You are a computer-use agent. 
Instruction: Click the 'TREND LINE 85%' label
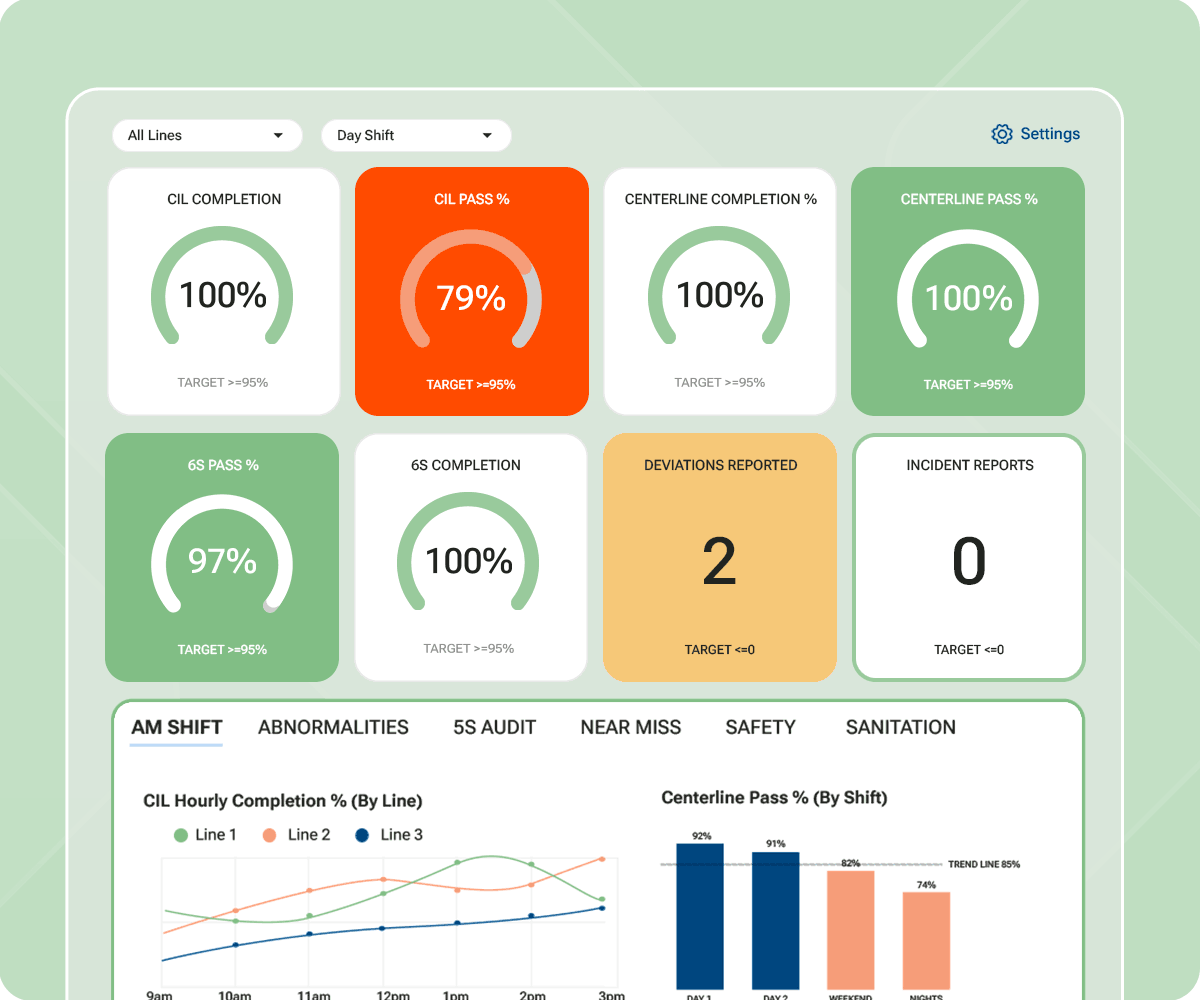pyautogui.click(x=984, y=864)
